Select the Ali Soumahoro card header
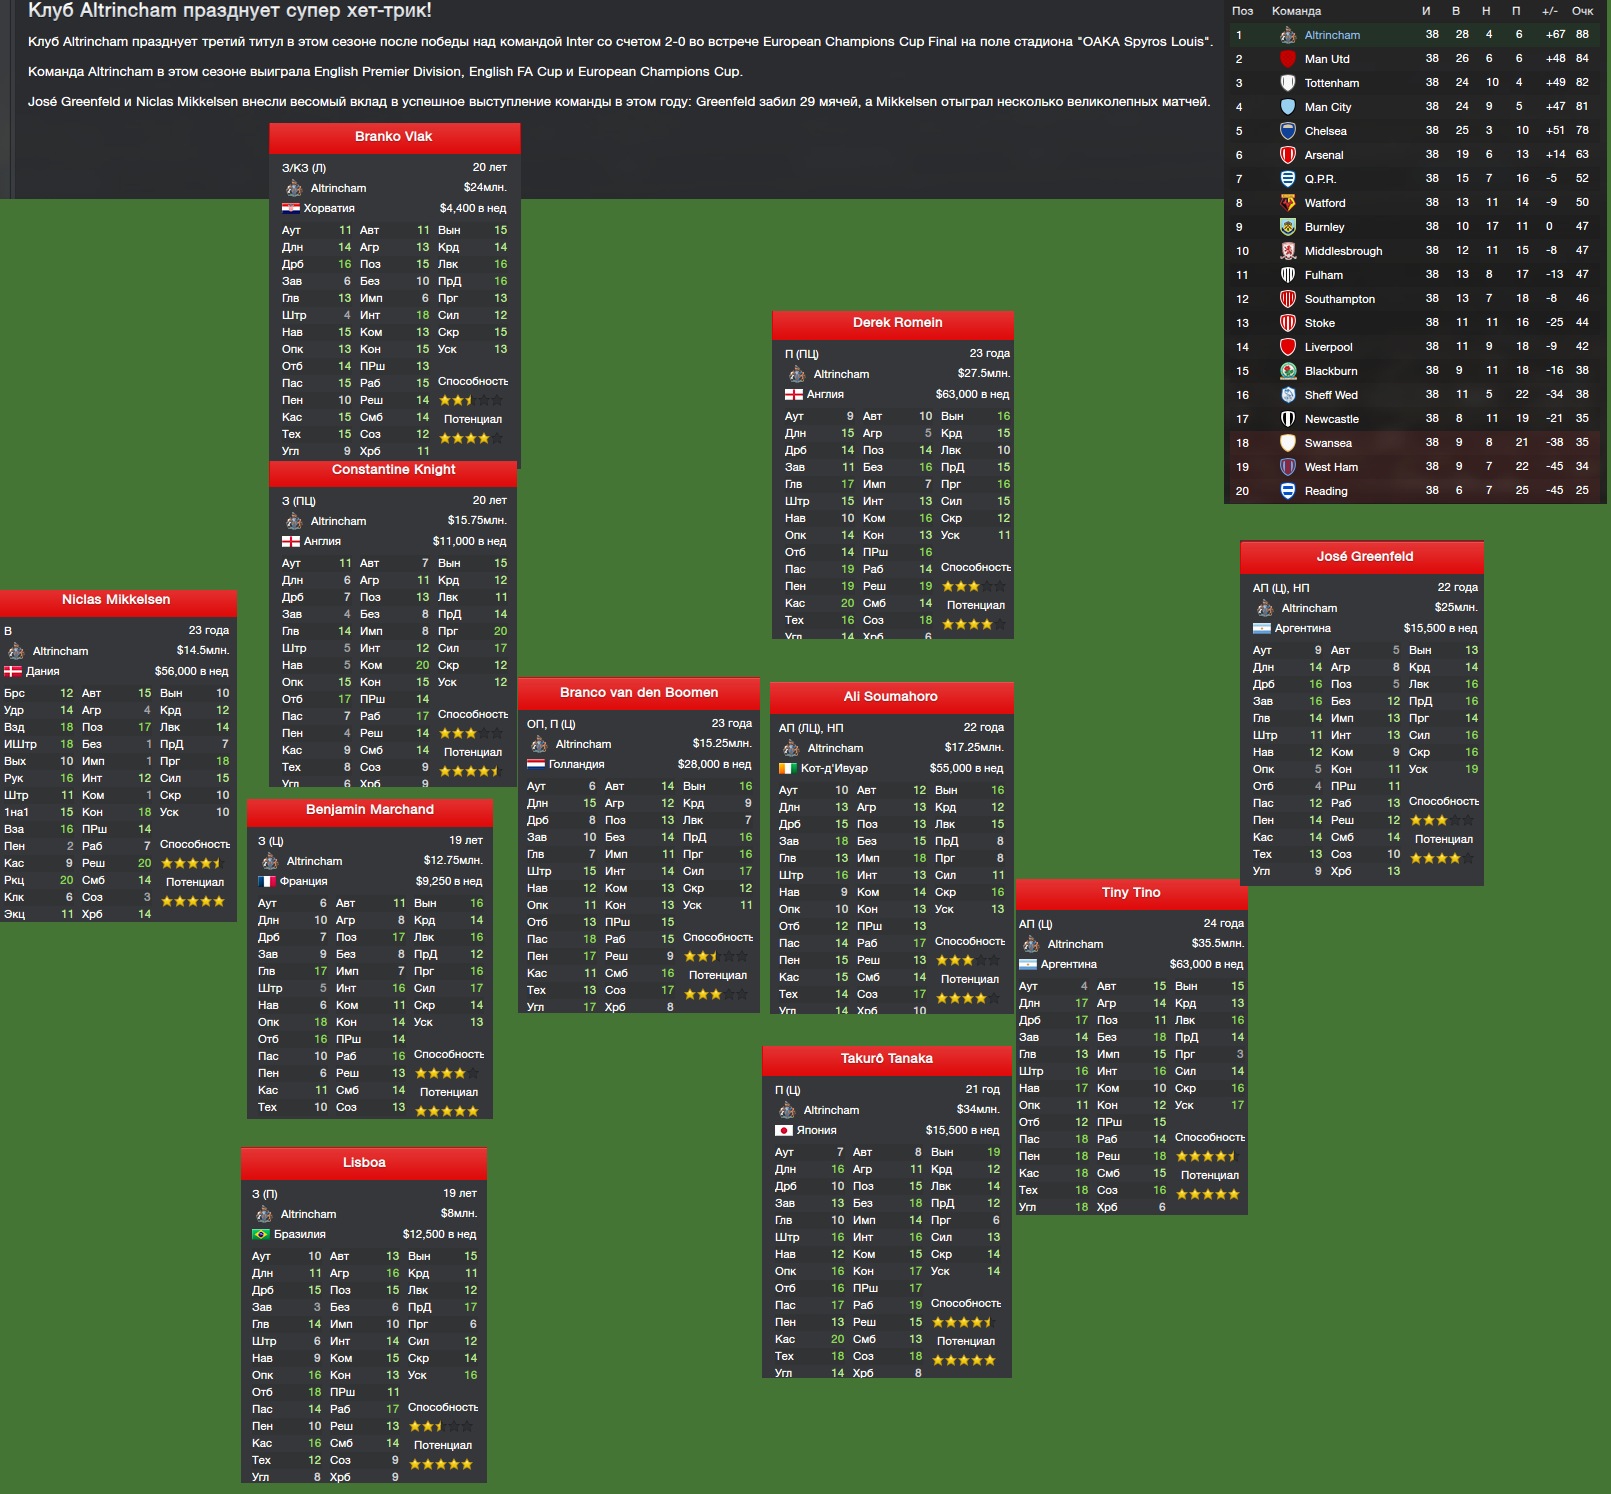 891,697
